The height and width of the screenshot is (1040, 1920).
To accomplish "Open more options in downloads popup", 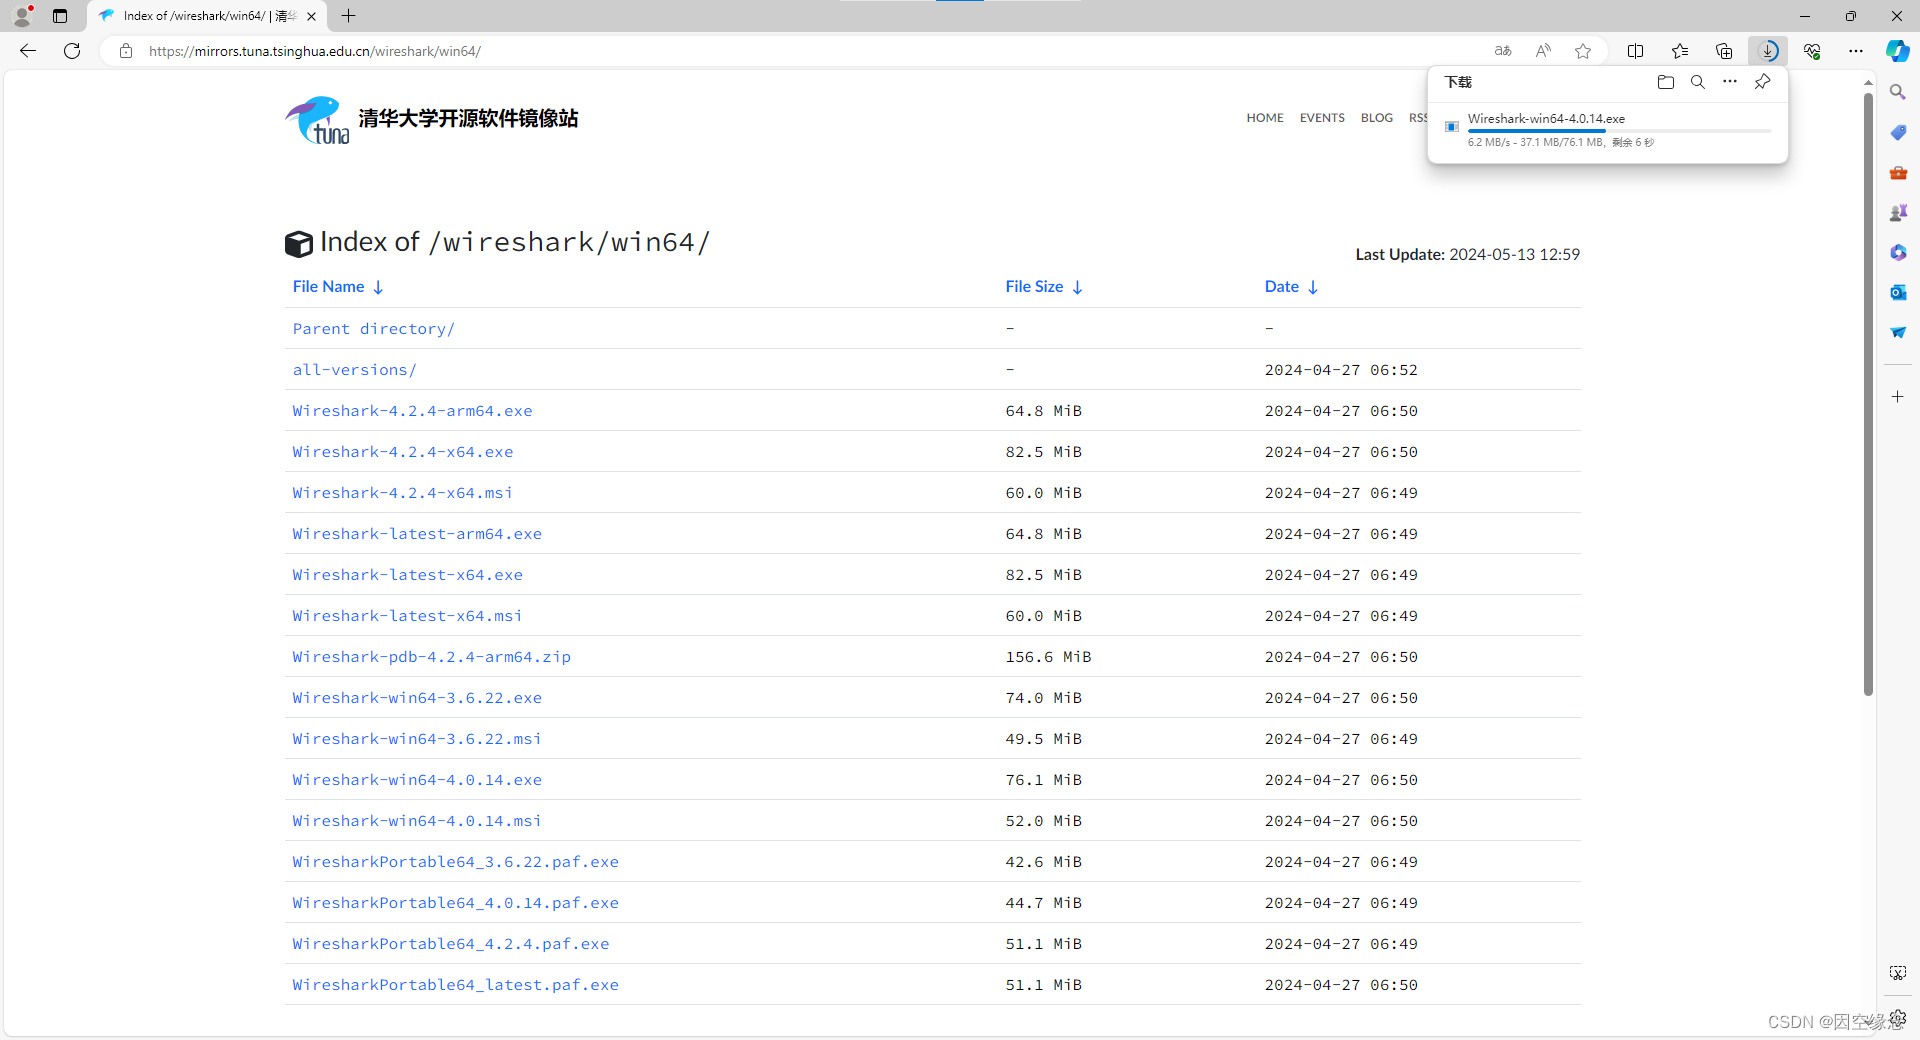I will [1730, 82].
